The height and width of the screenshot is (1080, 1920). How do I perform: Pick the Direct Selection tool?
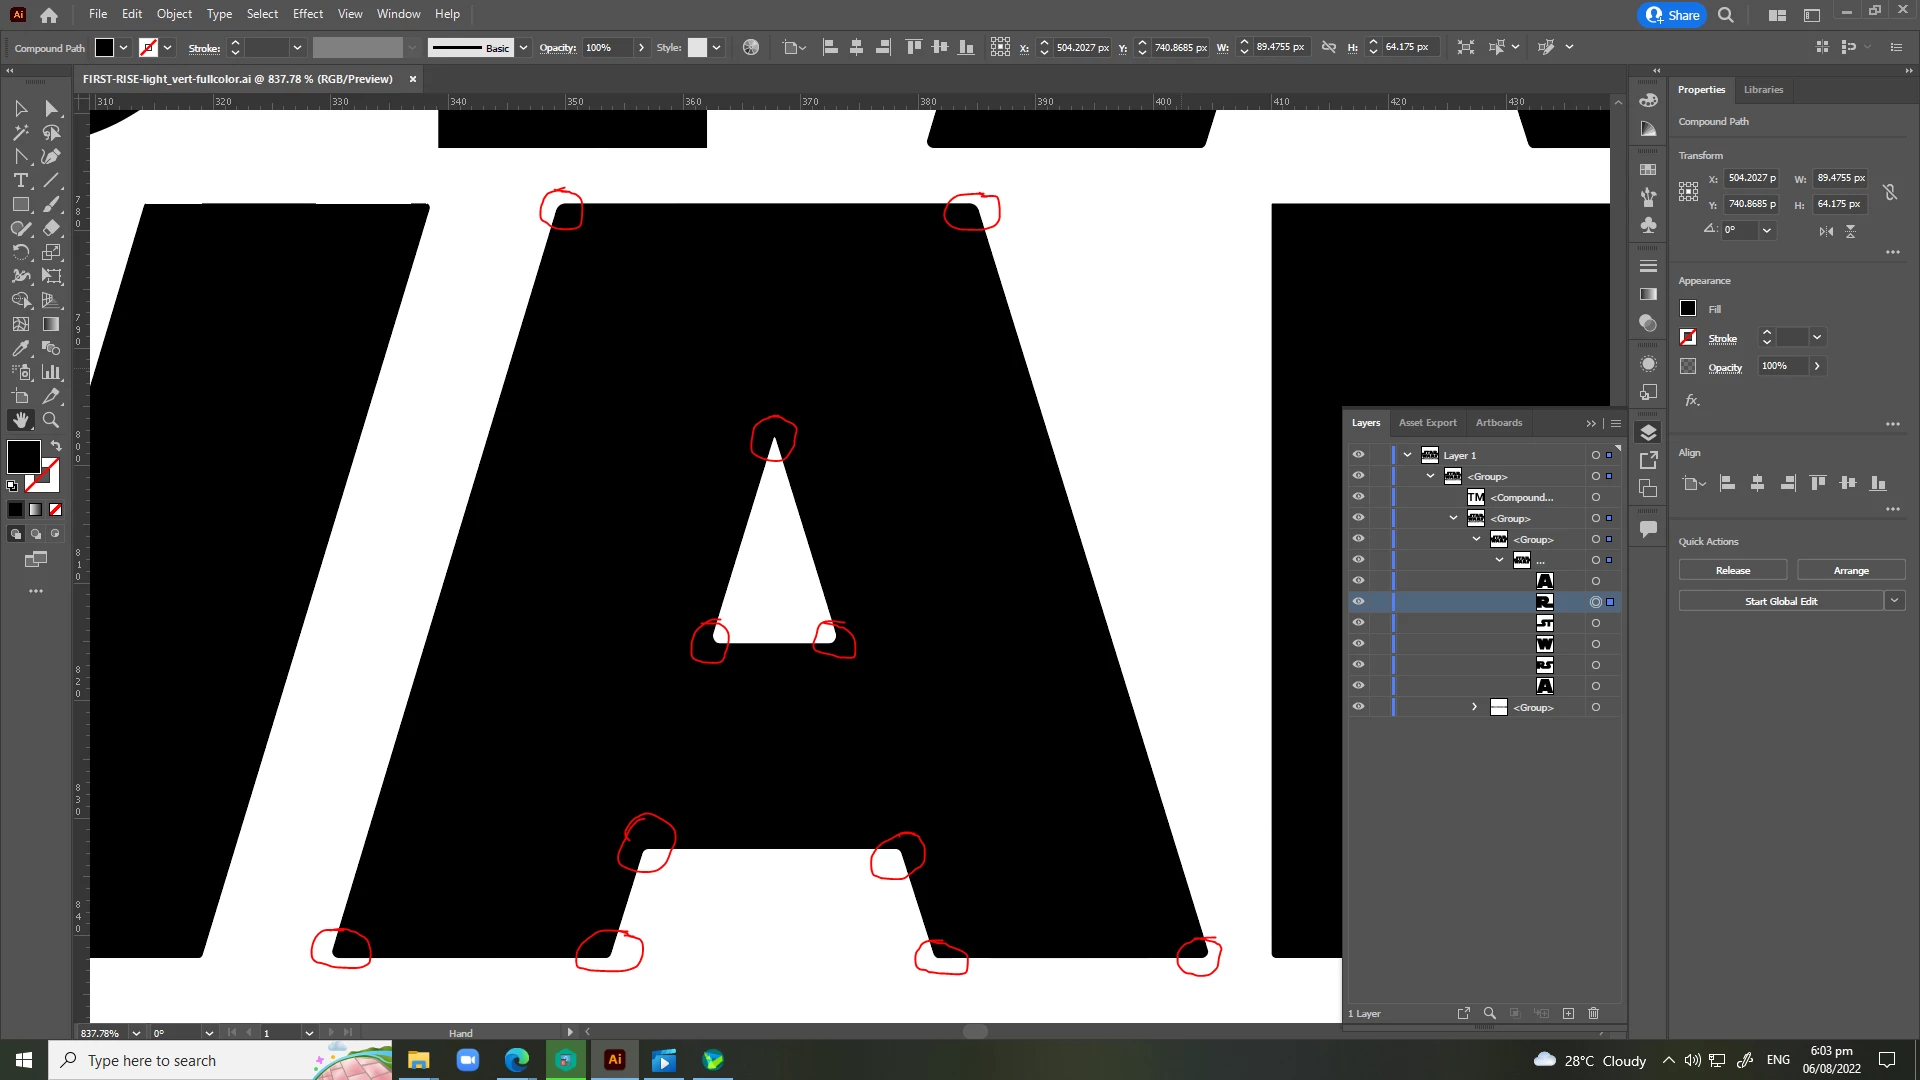click(51, 109)
